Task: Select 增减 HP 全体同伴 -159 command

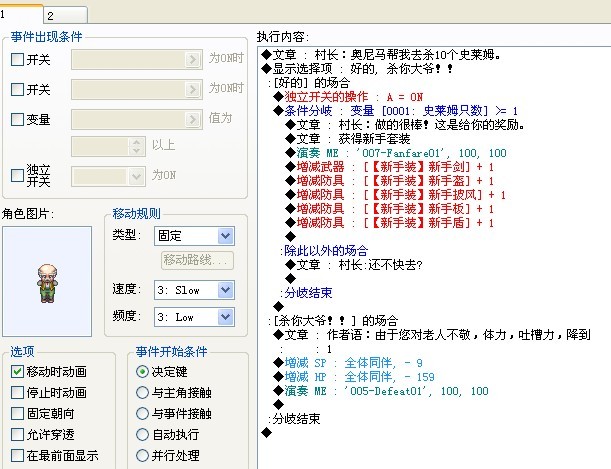Action: pyautogui.click(x=354, y=377)
